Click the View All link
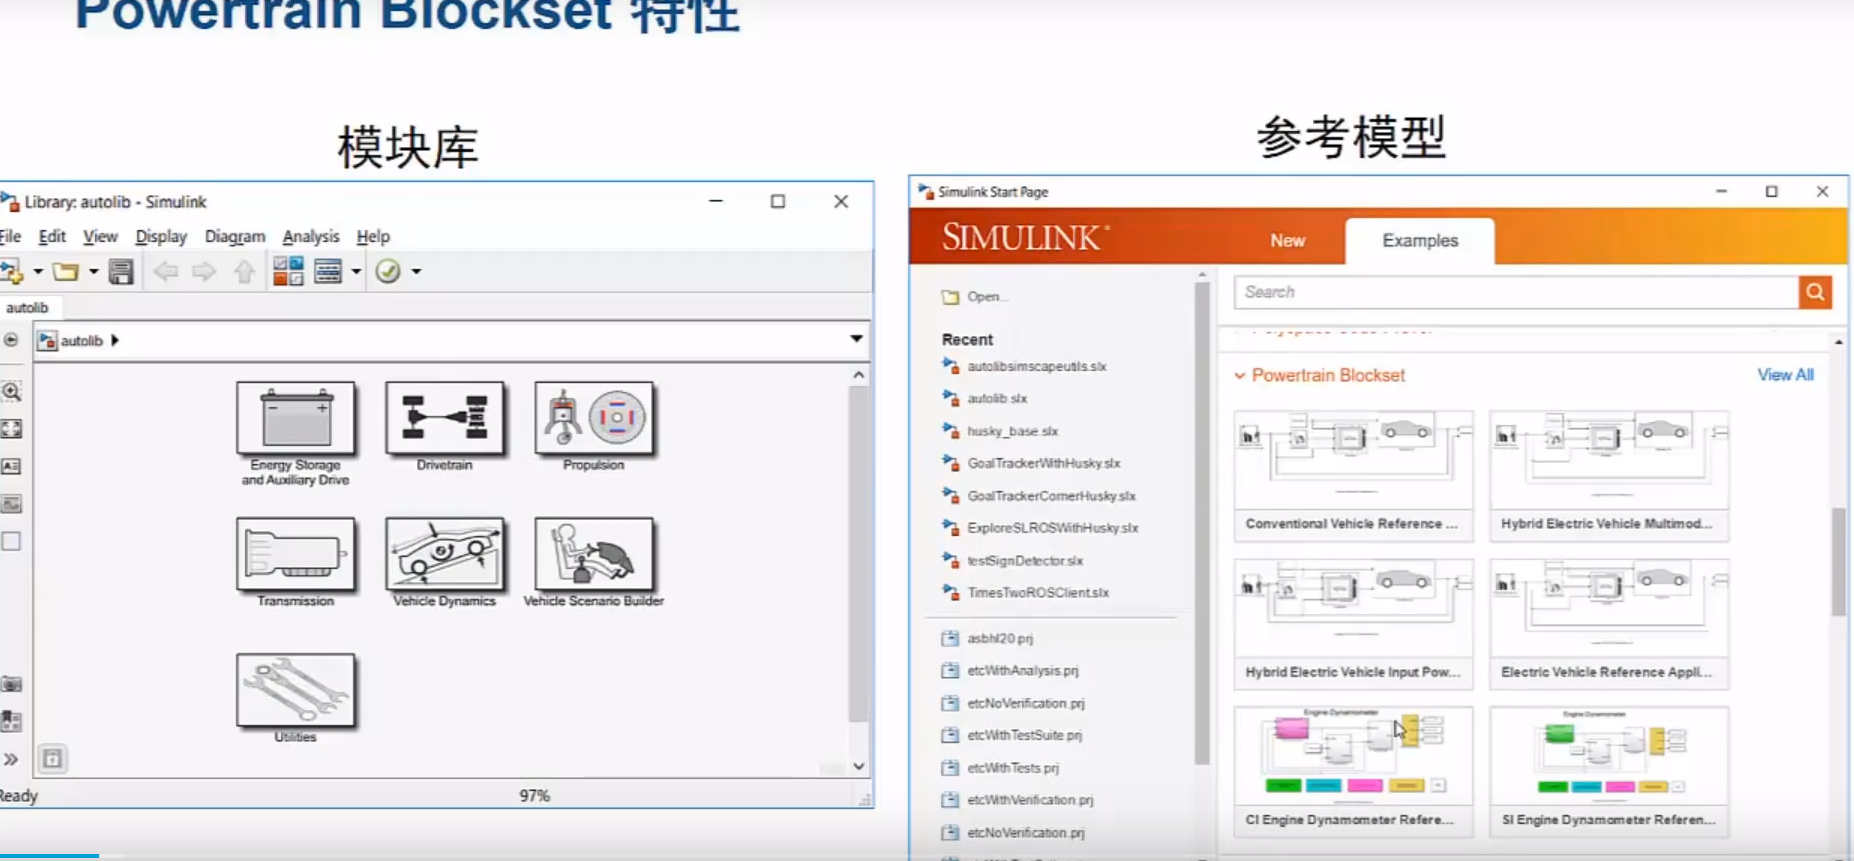 [1786, 375]
